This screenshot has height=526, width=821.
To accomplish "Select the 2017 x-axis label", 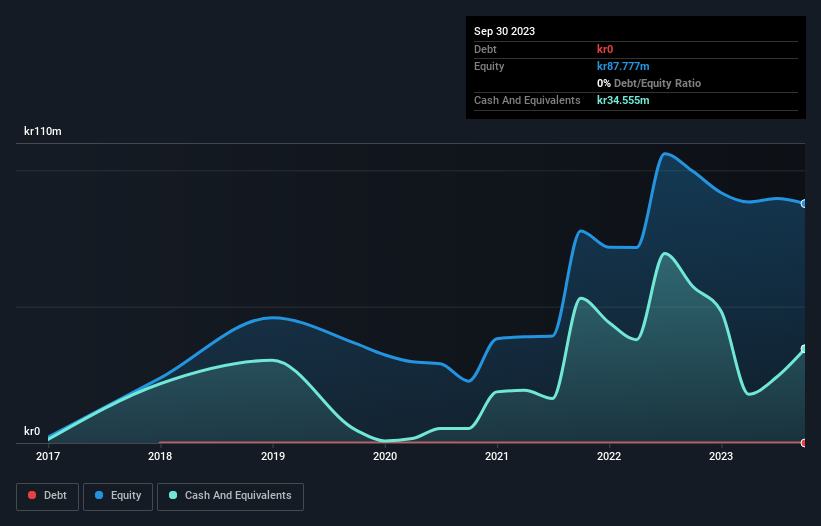I will coord(48,456).
